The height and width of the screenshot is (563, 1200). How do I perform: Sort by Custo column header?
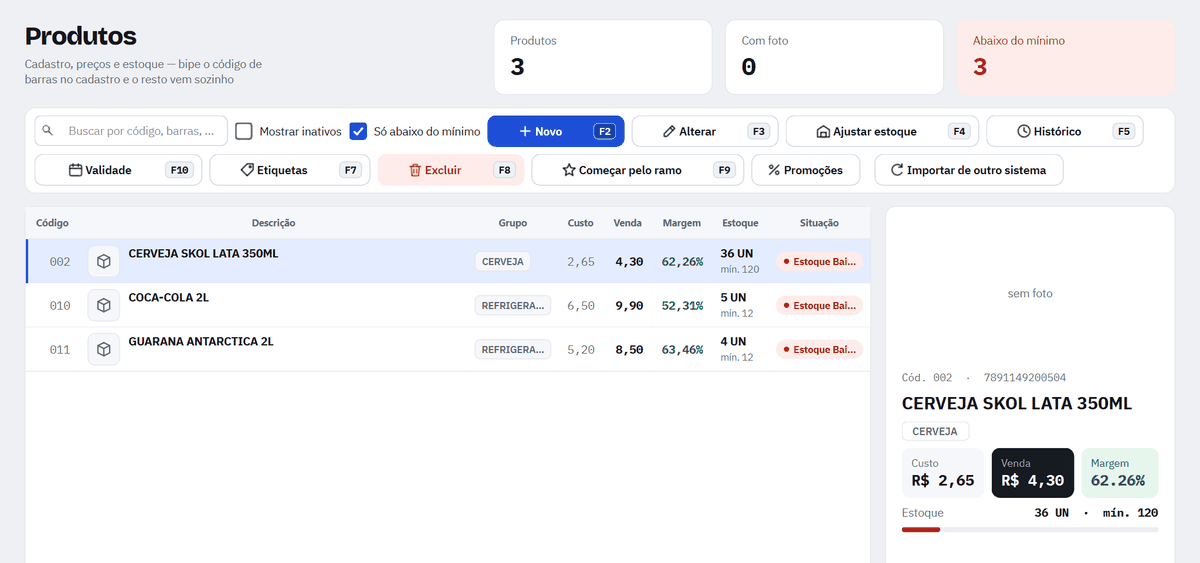[580, 223]
